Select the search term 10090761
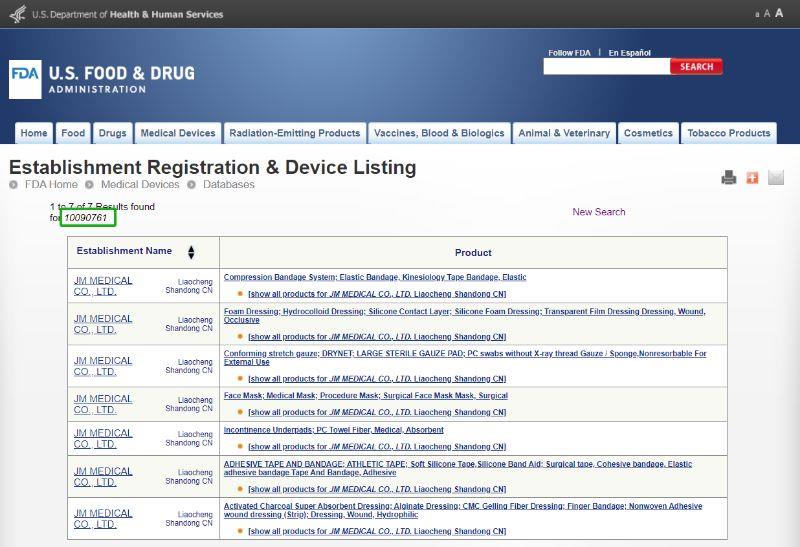This screenshot has height=547, width=800. tap(86, 218)
